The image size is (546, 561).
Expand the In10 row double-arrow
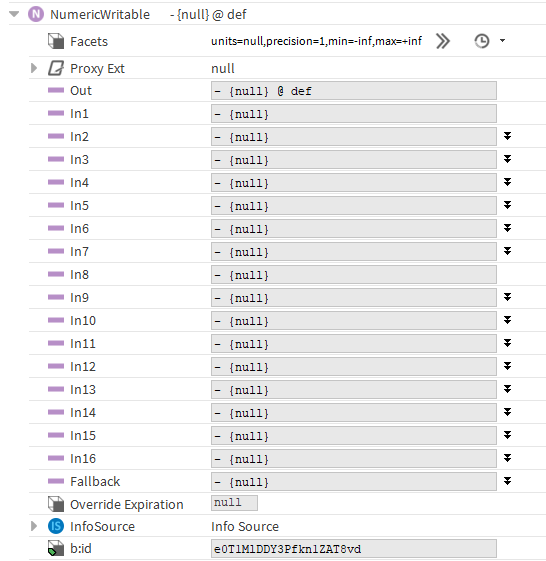click(x=507, y=320)
